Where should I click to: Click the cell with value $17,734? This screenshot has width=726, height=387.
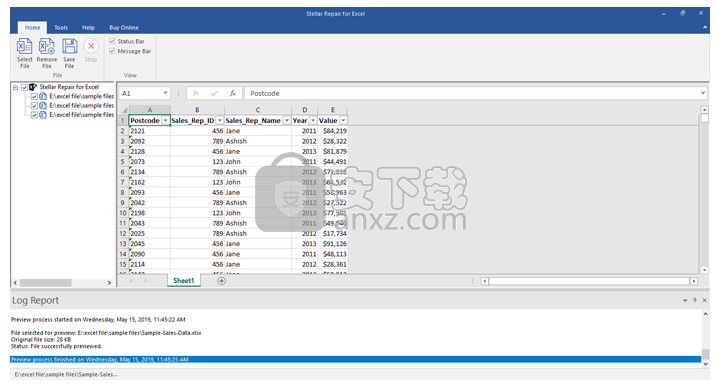click(332, 234)
